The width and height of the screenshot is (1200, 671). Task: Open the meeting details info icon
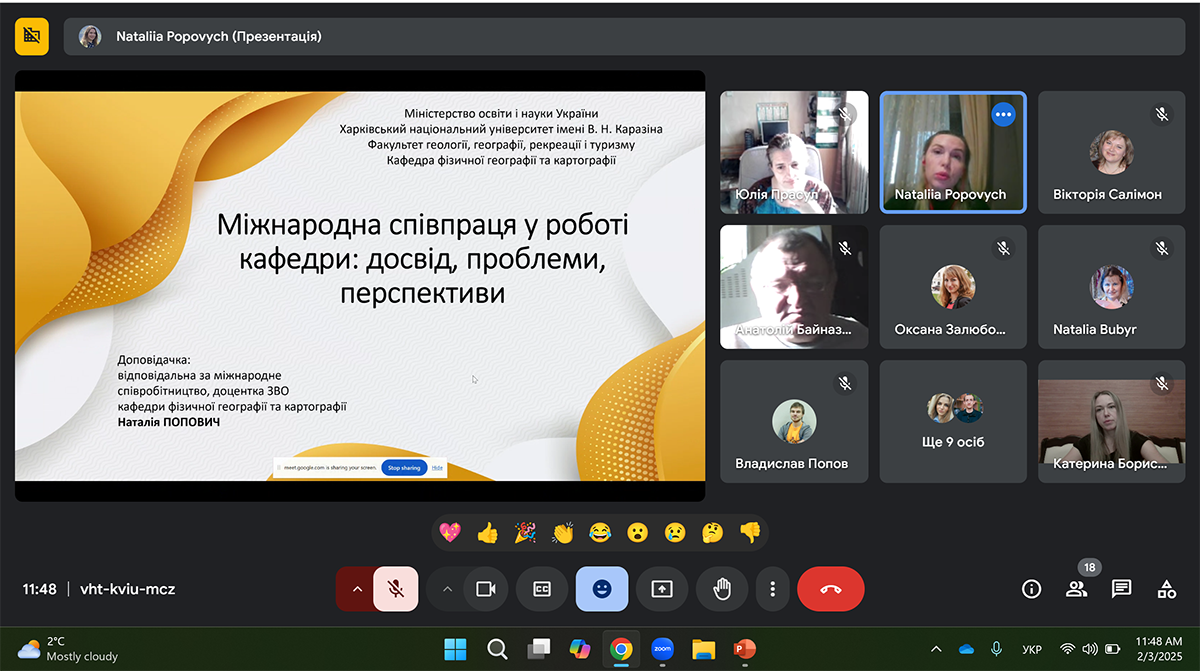(x=1031, y=589)
